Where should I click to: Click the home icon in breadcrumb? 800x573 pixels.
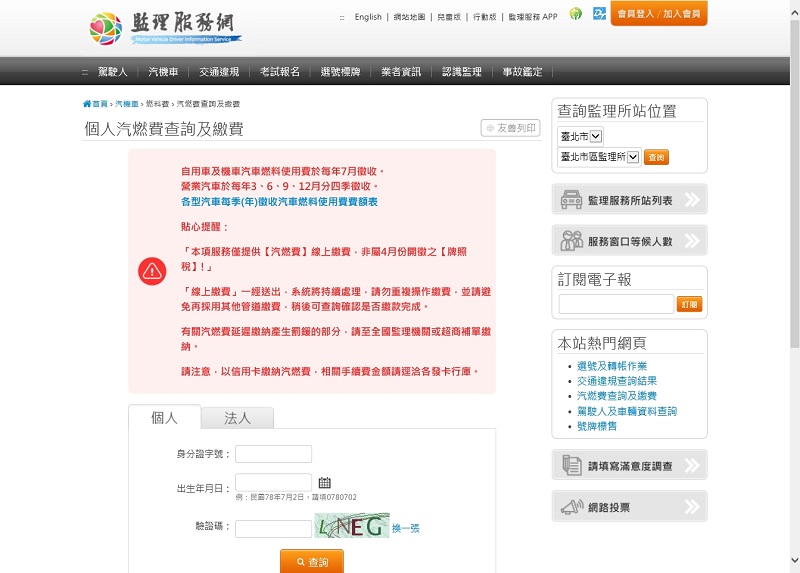click(87, 104)
